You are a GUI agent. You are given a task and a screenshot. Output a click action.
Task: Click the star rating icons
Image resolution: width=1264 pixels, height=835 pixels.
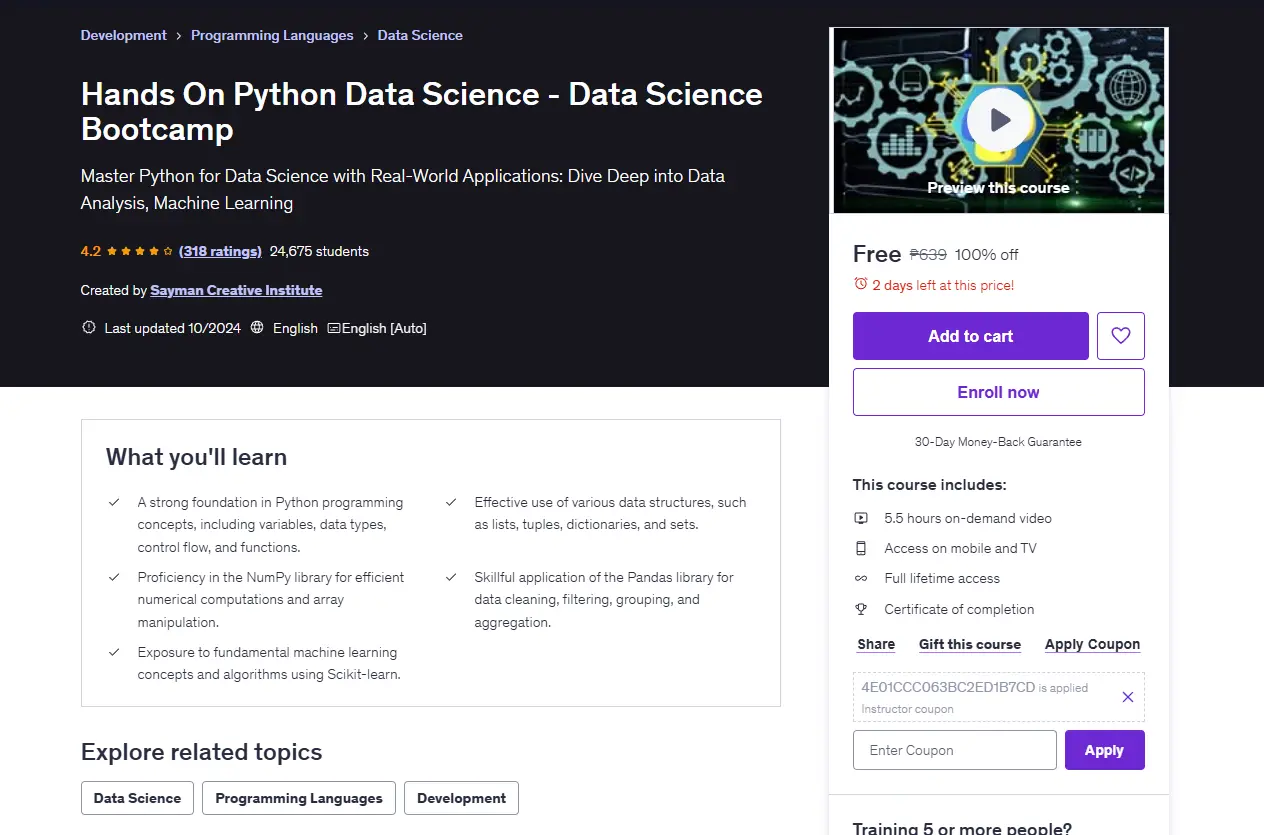(x=140, y=251)
